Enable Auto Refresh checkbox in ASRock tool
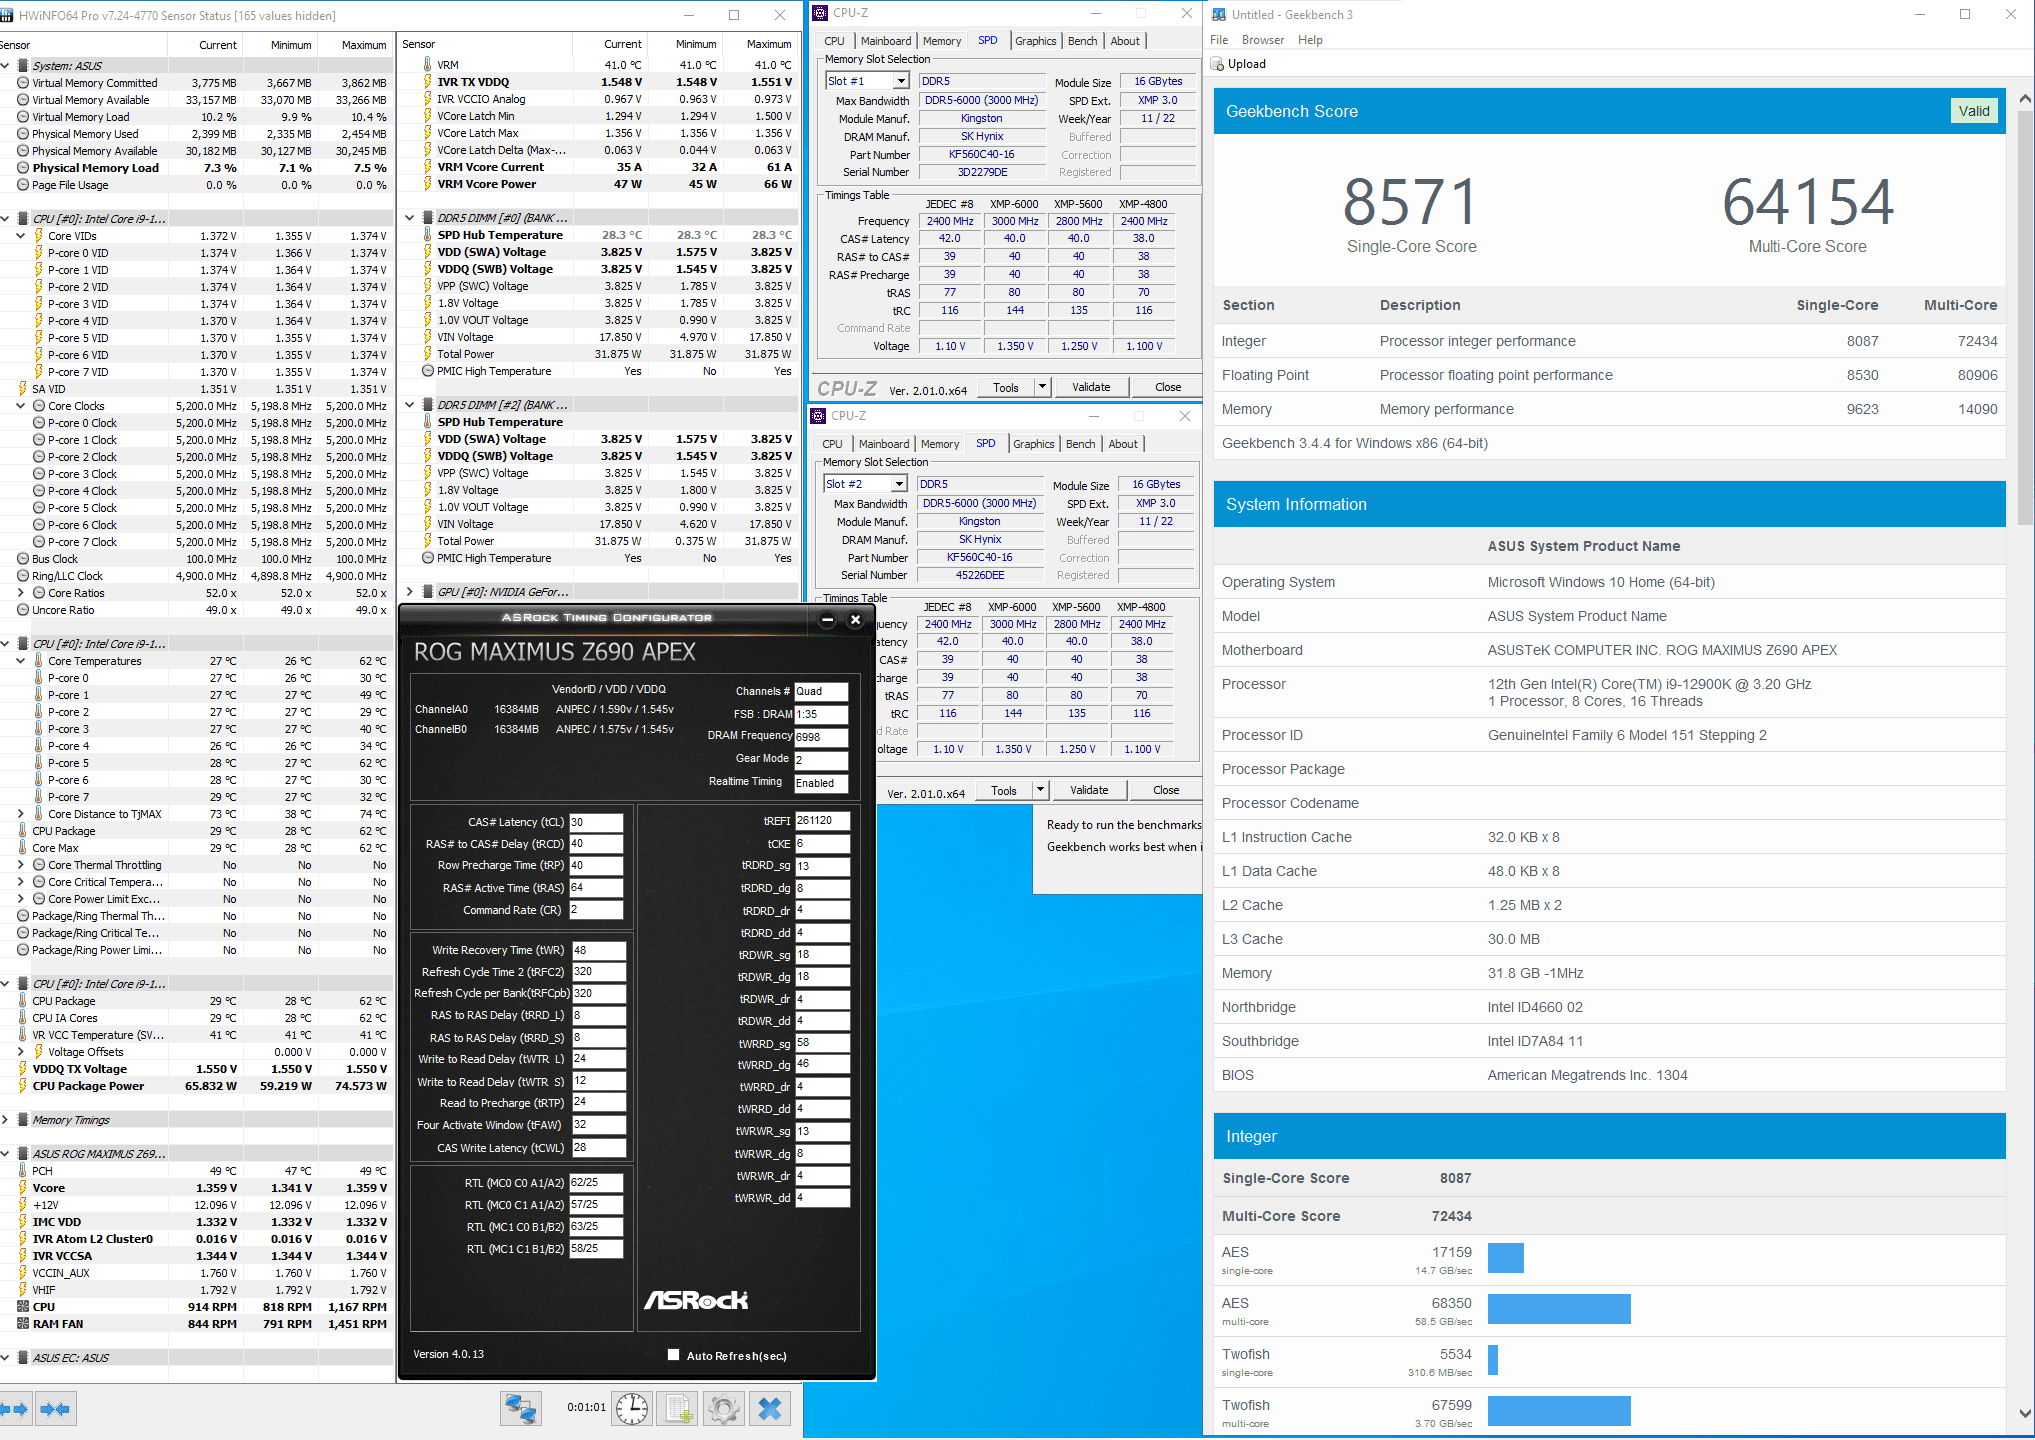The image size is (2035, 1440). point(674,1355)
